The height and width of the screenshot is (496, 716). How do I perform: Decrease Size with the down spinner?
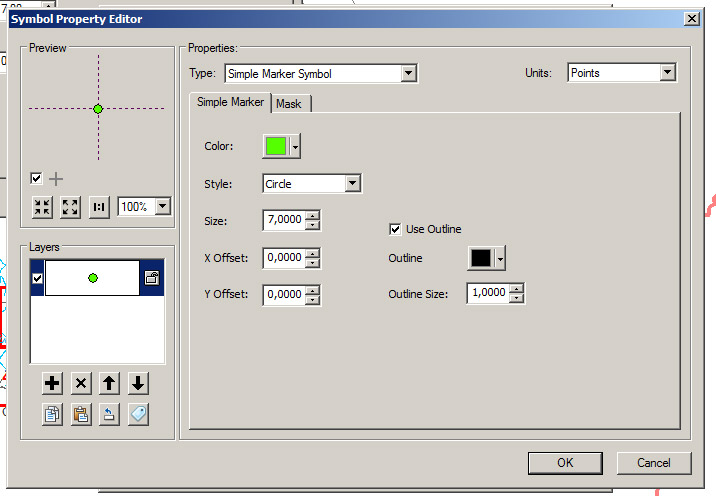click(313, 225)
